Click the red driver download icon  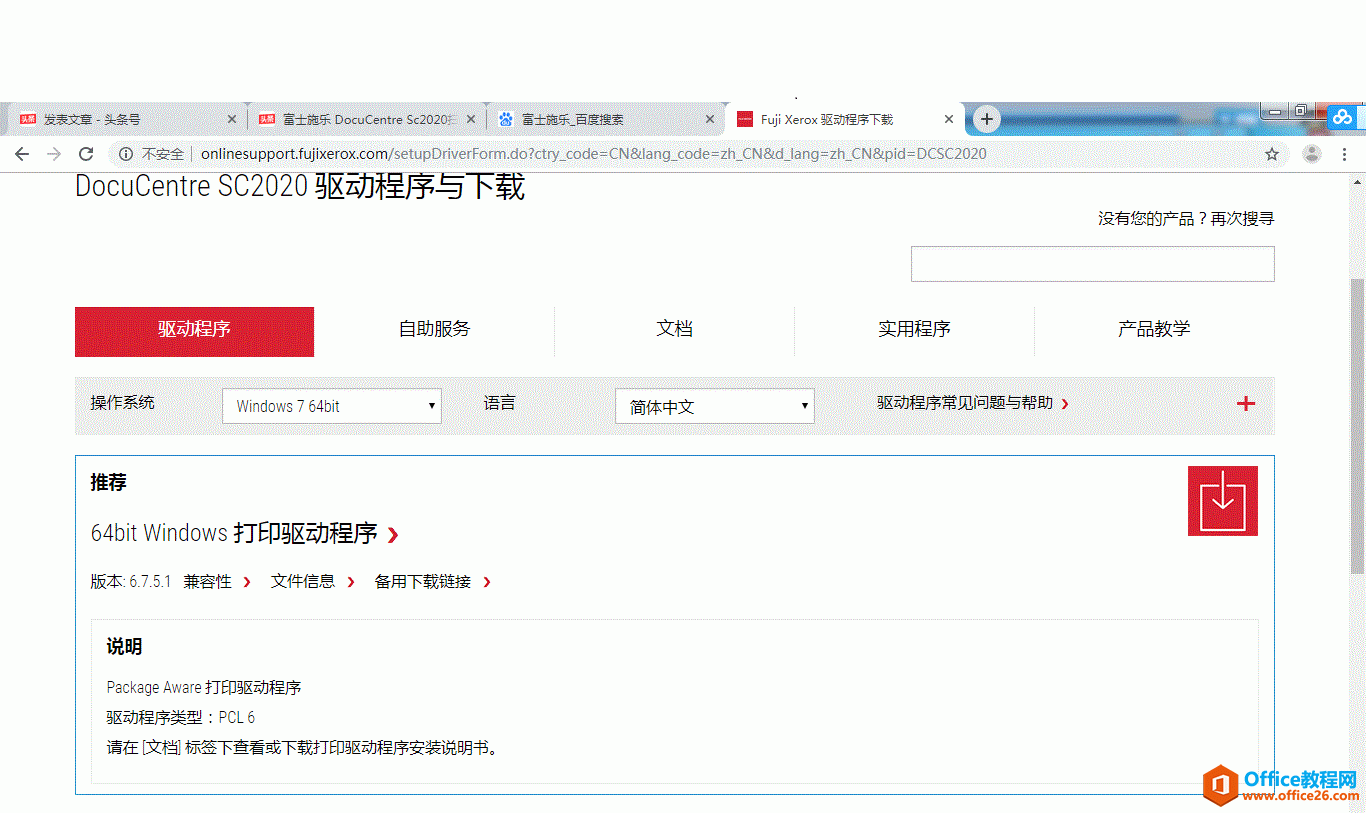(1222, 501)
